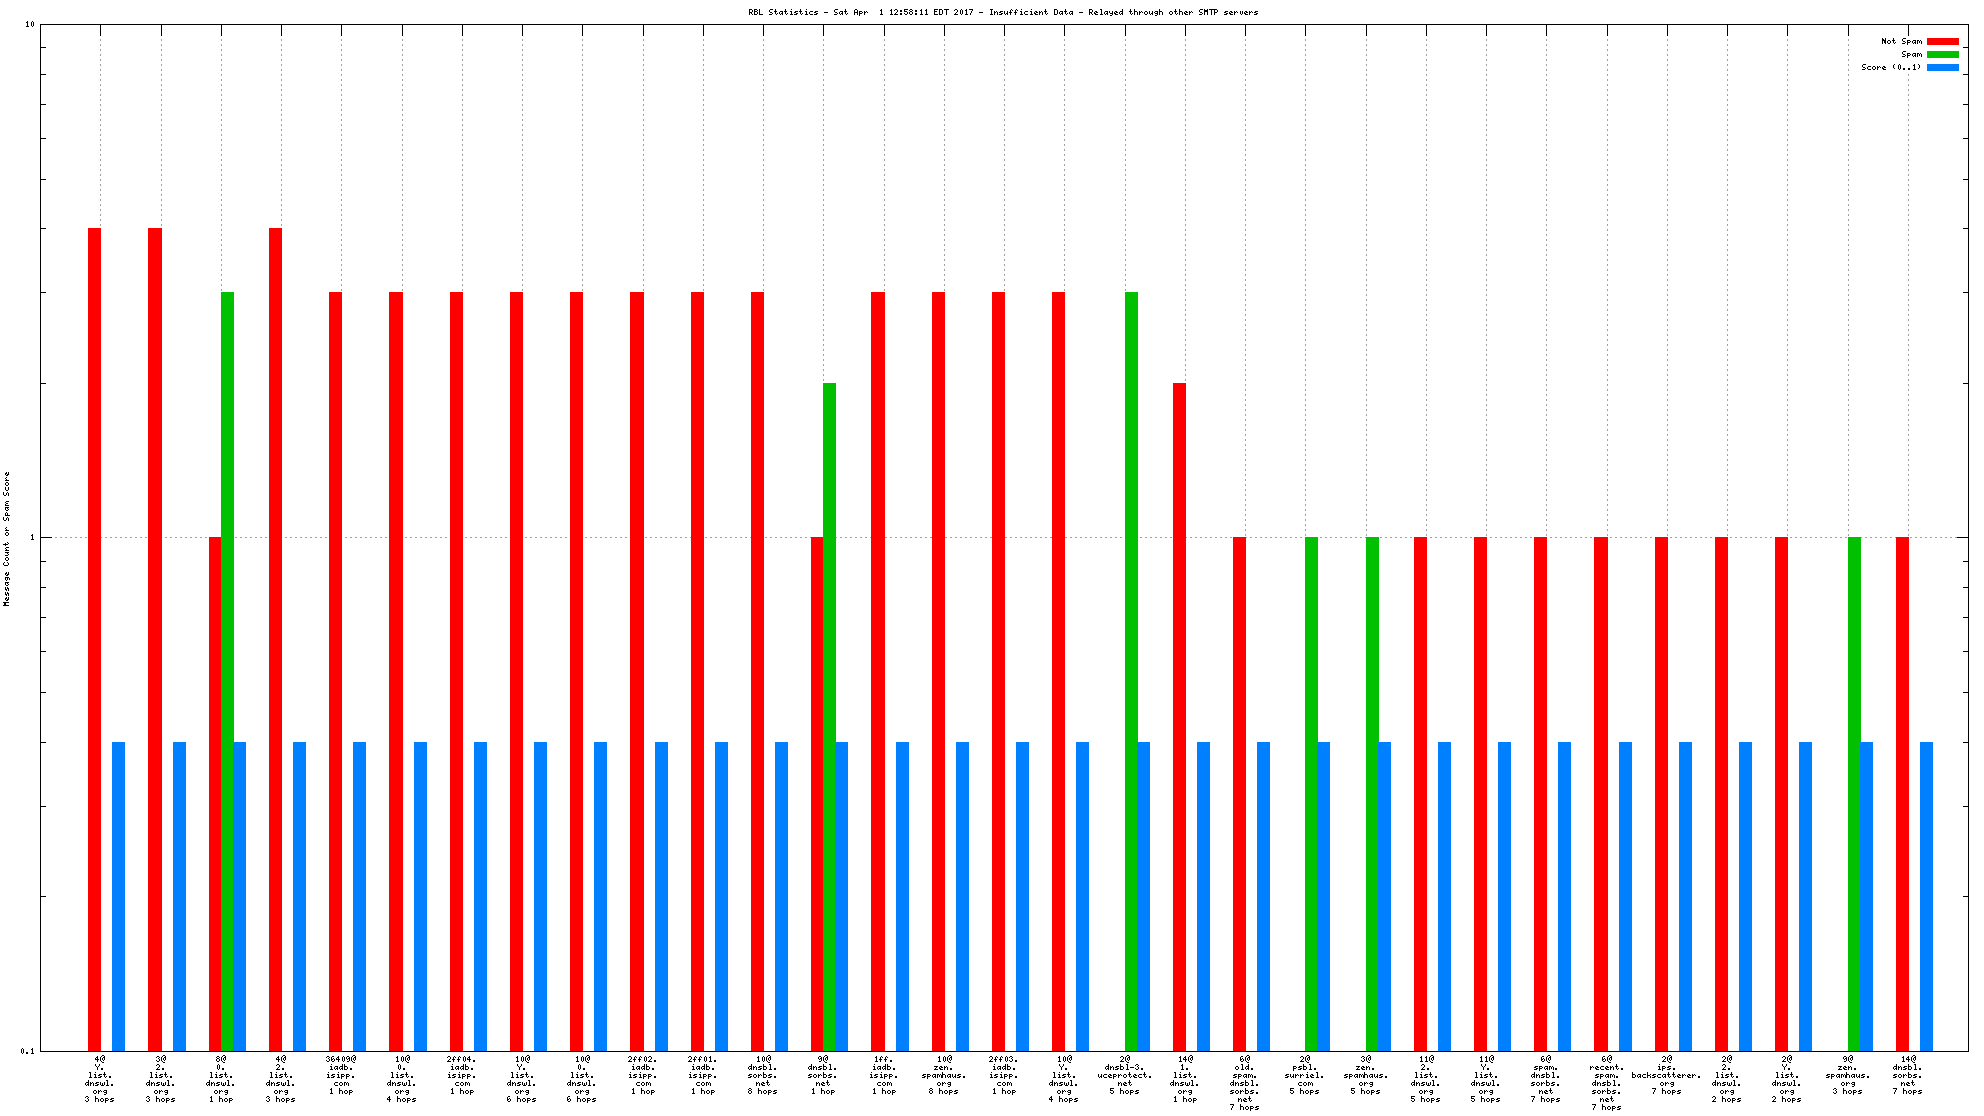Click the green Spam legend swatch
The width and height of the screenshot is (1984, 1116).
1942,54
